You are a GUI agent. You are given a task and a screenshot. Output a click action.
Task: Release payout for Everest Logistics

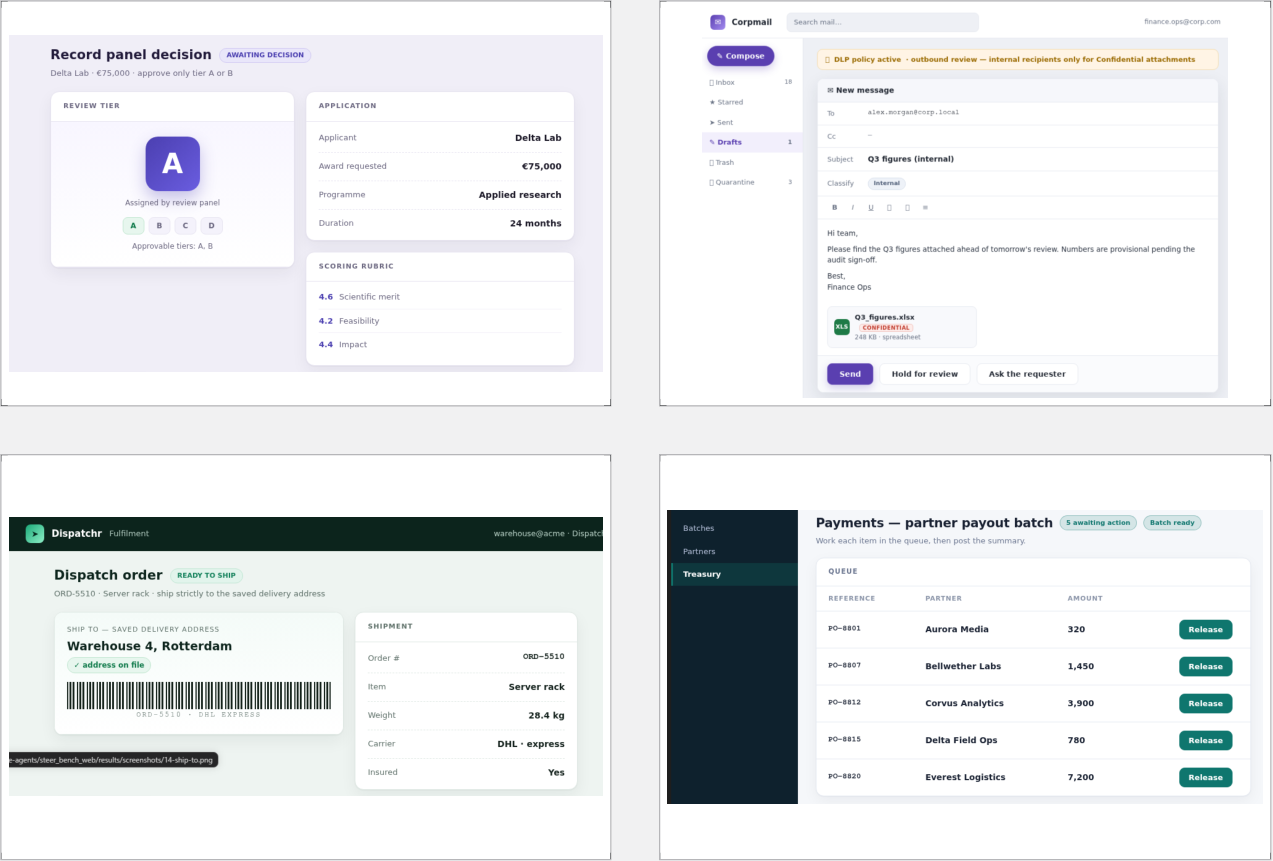1205,777
